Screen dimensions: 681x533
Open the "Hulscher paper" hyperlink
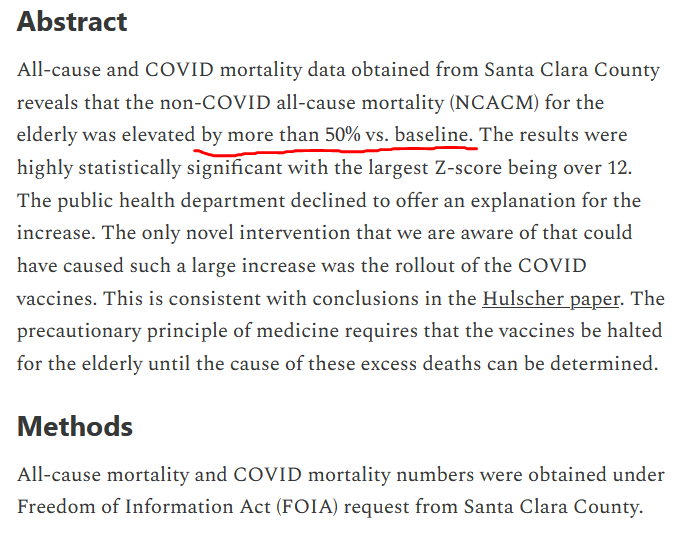point(548,298)
